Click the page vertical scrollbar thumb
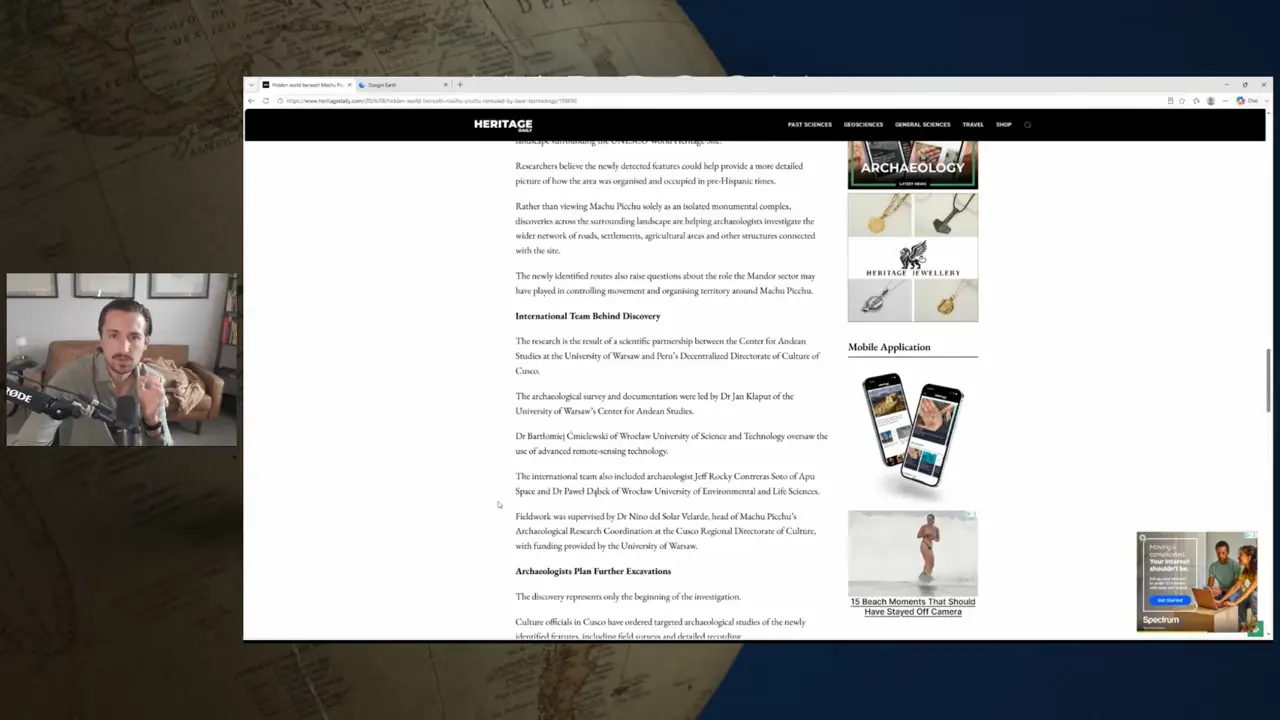 click(x=1268, y=380)
